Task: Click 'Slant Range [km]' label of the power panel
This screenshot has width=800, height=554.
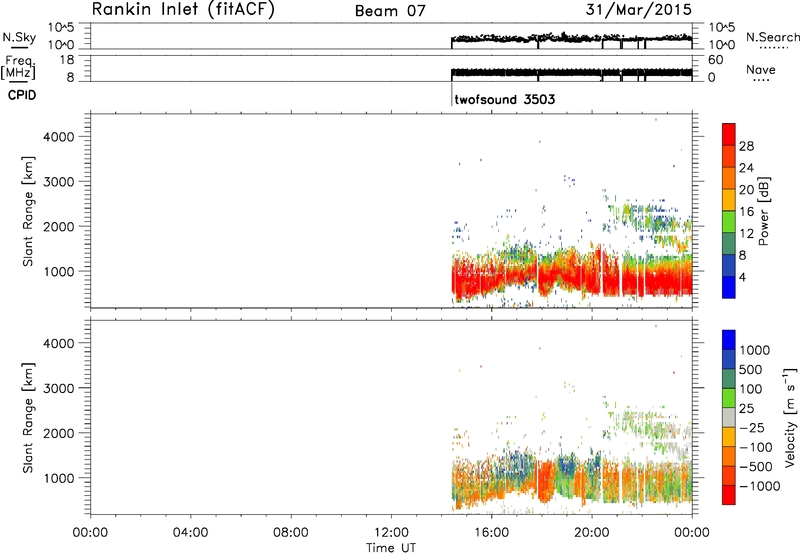Action: (x=28, y=211)
